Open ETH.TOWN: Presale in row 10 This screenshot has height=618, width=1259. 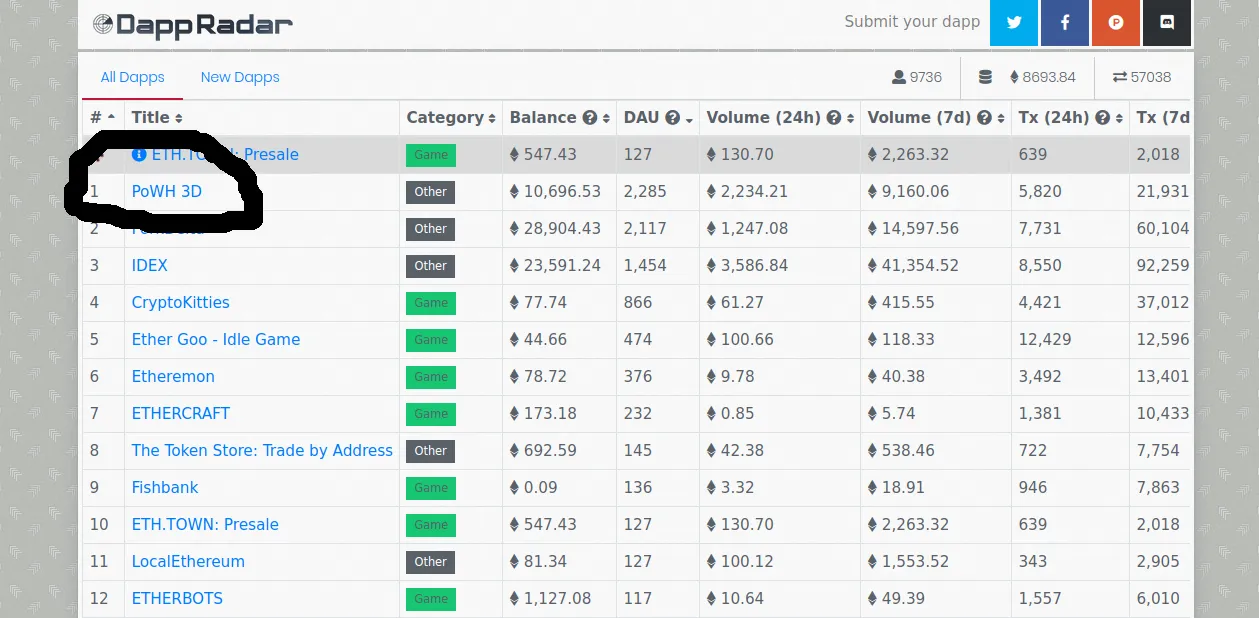click(205, 524)
